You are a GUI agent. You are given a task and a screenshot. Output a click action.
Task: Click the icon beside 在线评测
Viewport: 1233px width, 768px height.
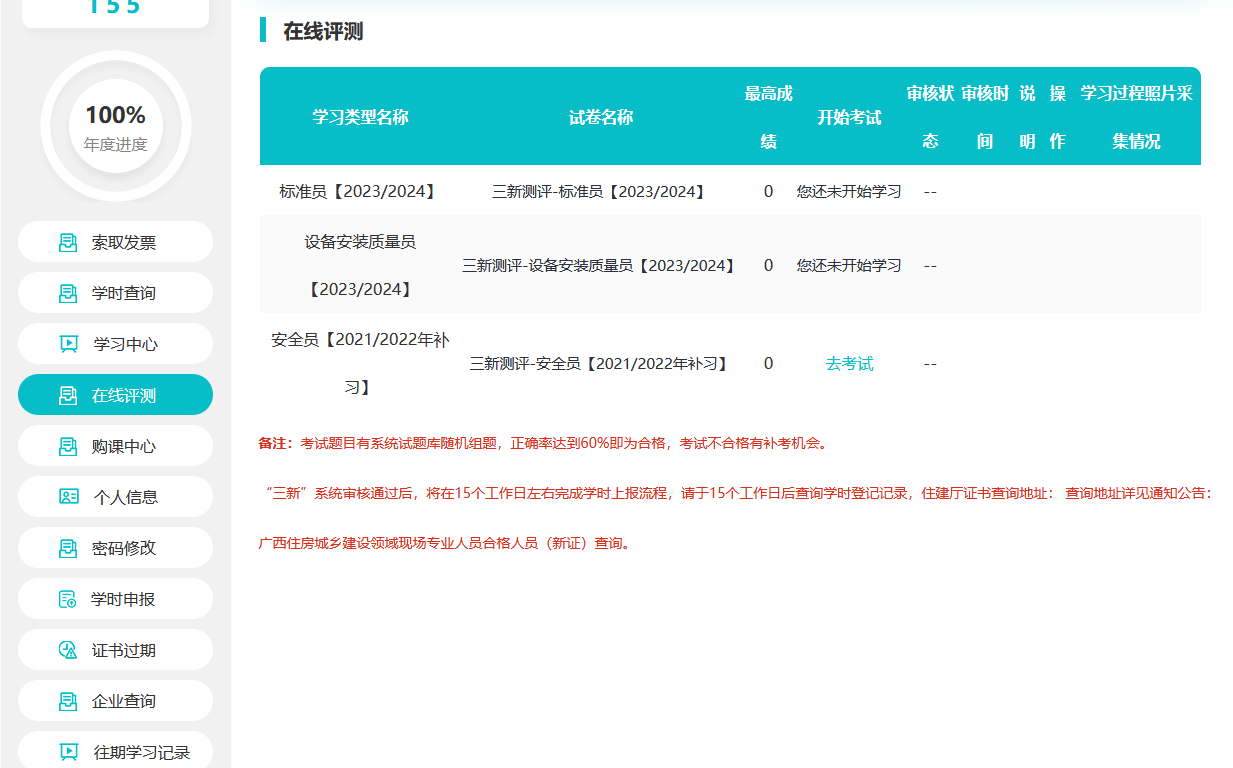(x=68, y=395)
